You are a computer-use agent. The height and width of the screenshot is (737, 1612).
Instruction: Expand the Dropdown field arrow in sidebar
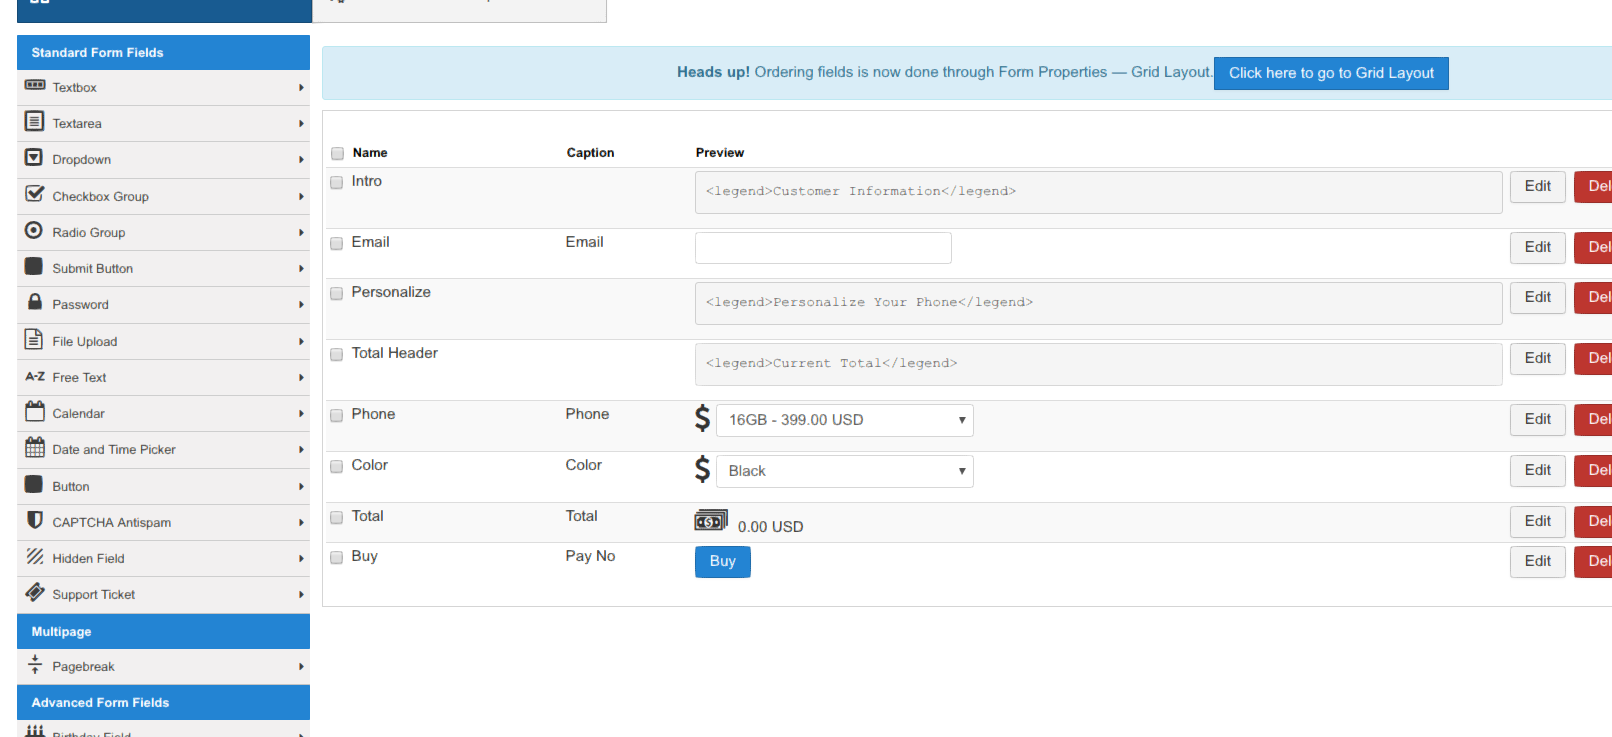pyautogui.click(x=301, y=160)
